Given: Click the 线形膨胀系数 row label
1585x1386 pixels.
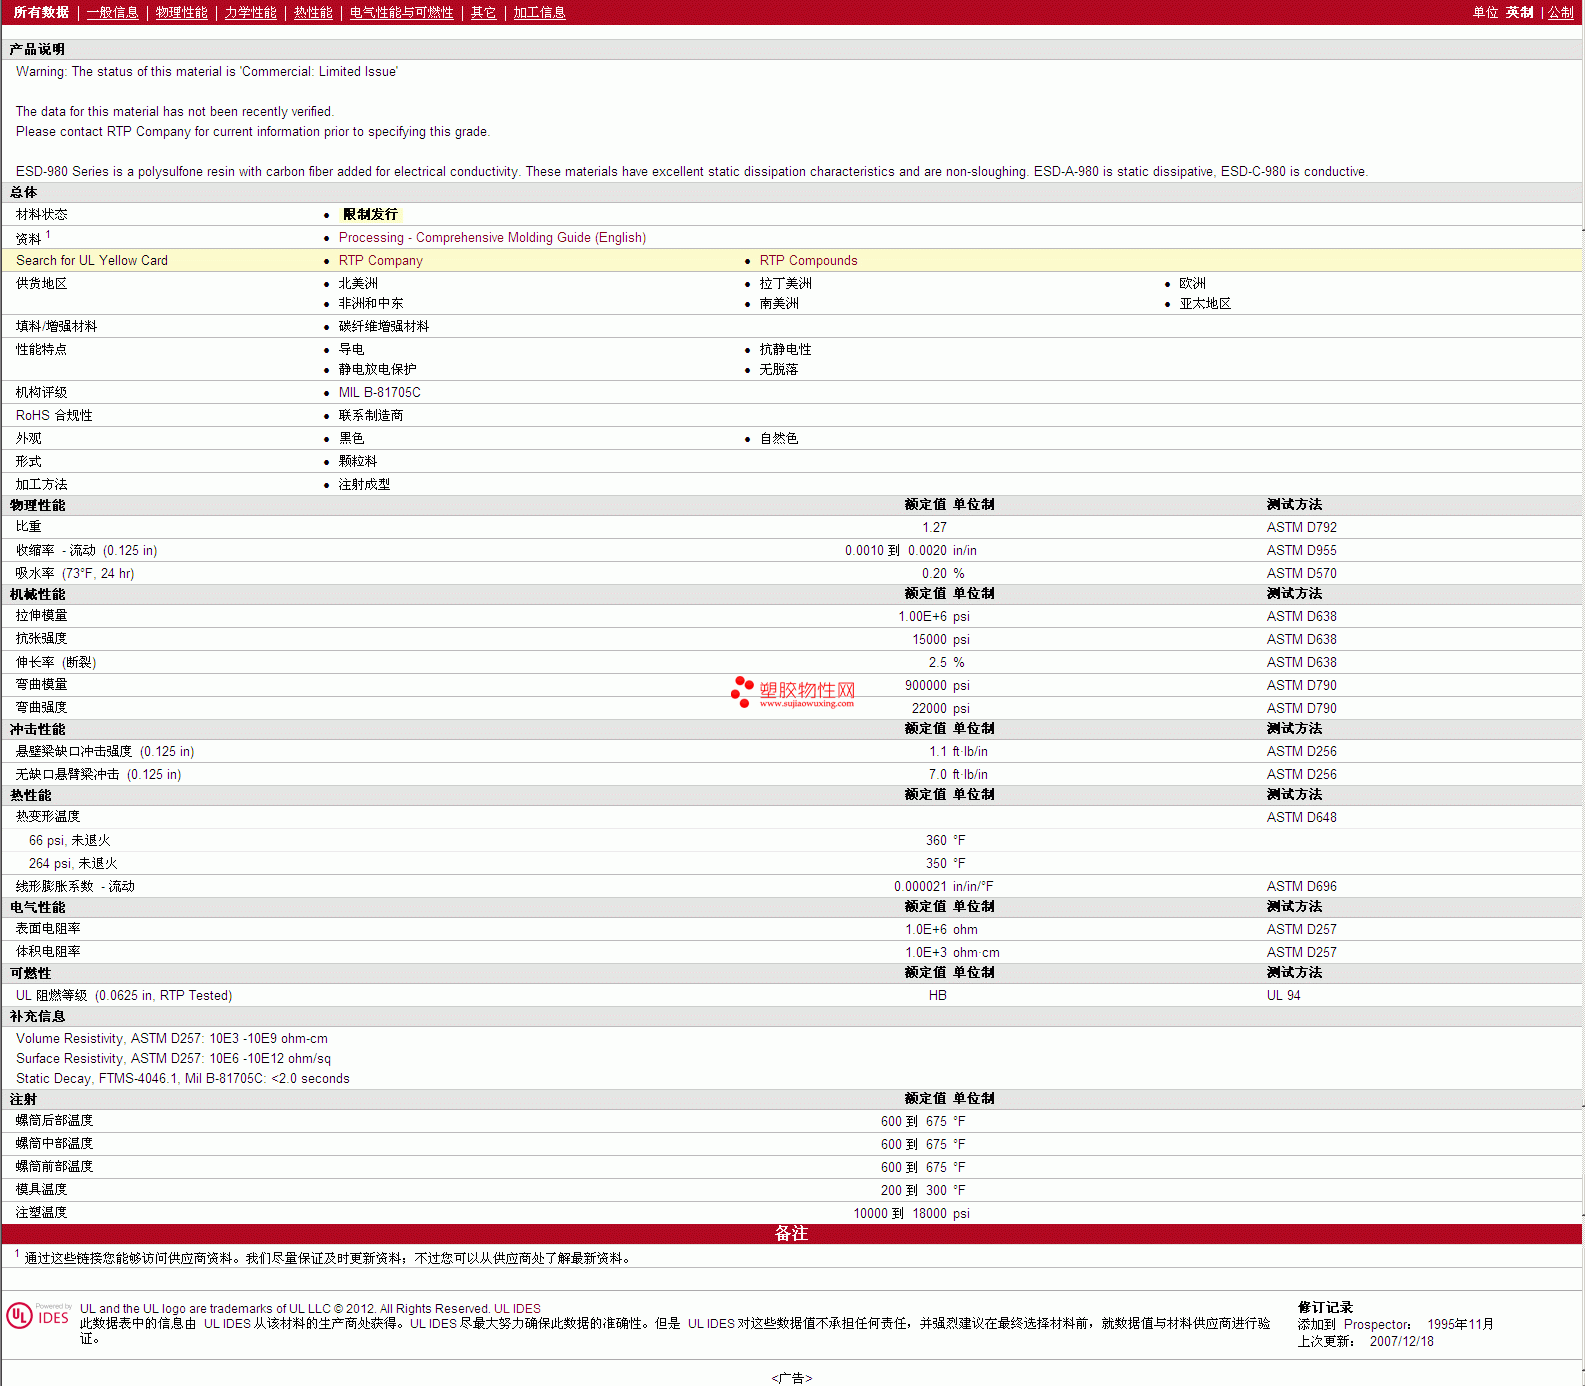Looking at the screenshot, I should (75, 886).
